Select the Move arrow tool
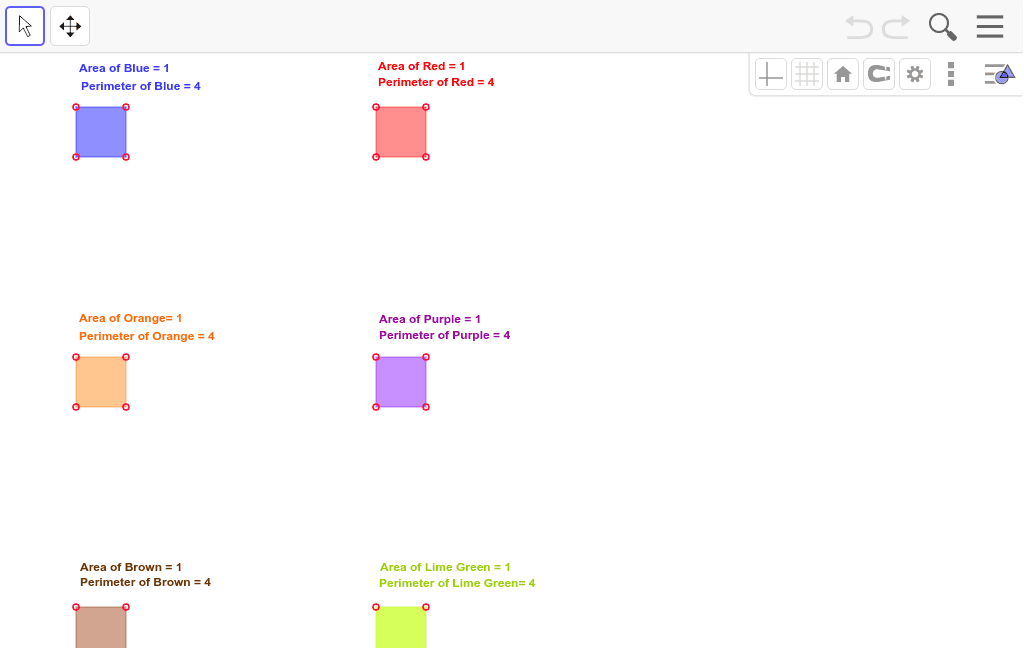 click(x=25, y=26)
